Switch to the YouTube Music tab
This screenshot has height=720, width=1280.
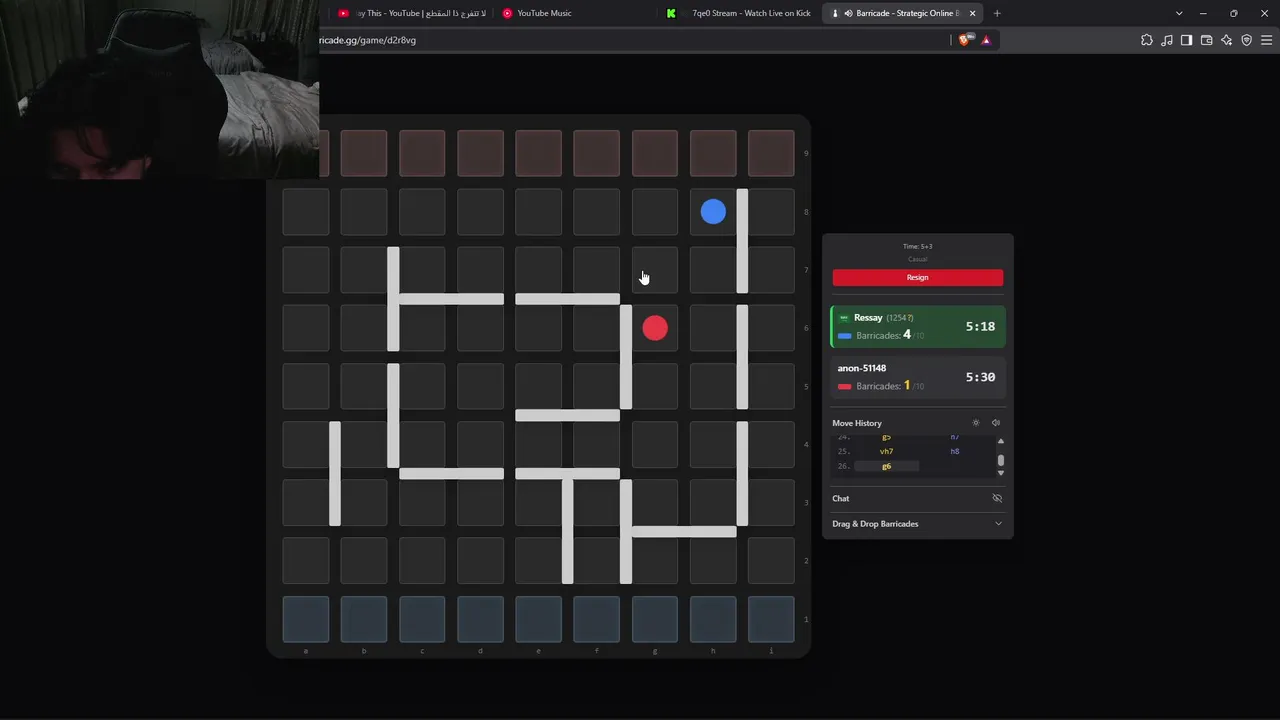(575, 13)
